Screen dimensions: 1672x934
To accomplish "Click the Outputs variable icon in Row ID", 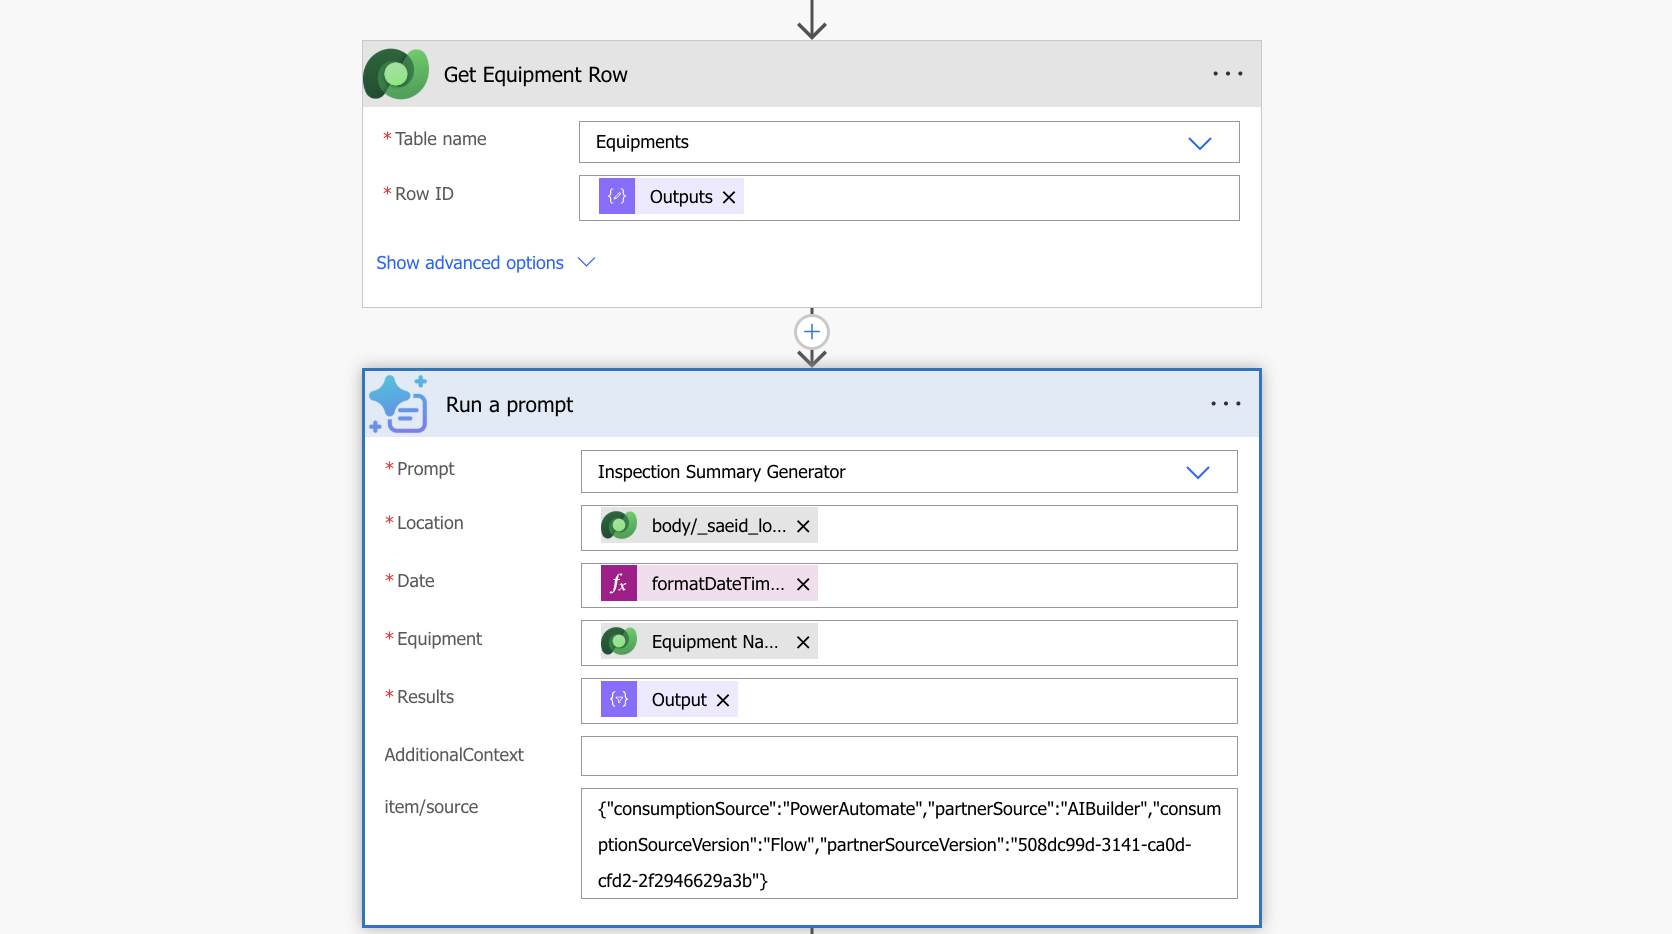I will point(617,196).
